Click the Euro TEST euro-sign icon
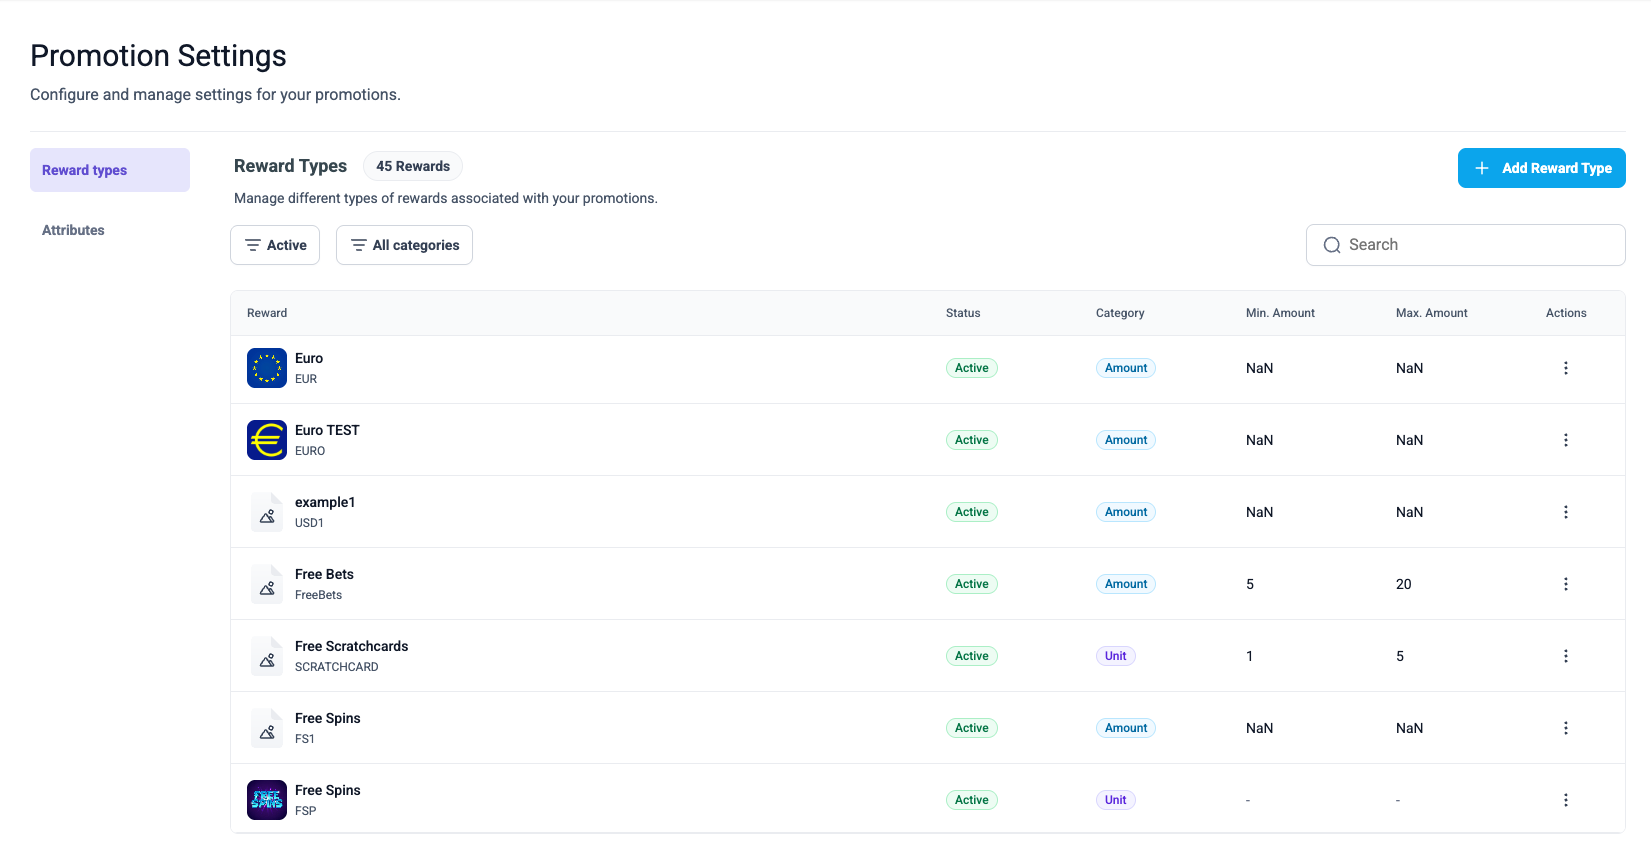 (267, 440)
